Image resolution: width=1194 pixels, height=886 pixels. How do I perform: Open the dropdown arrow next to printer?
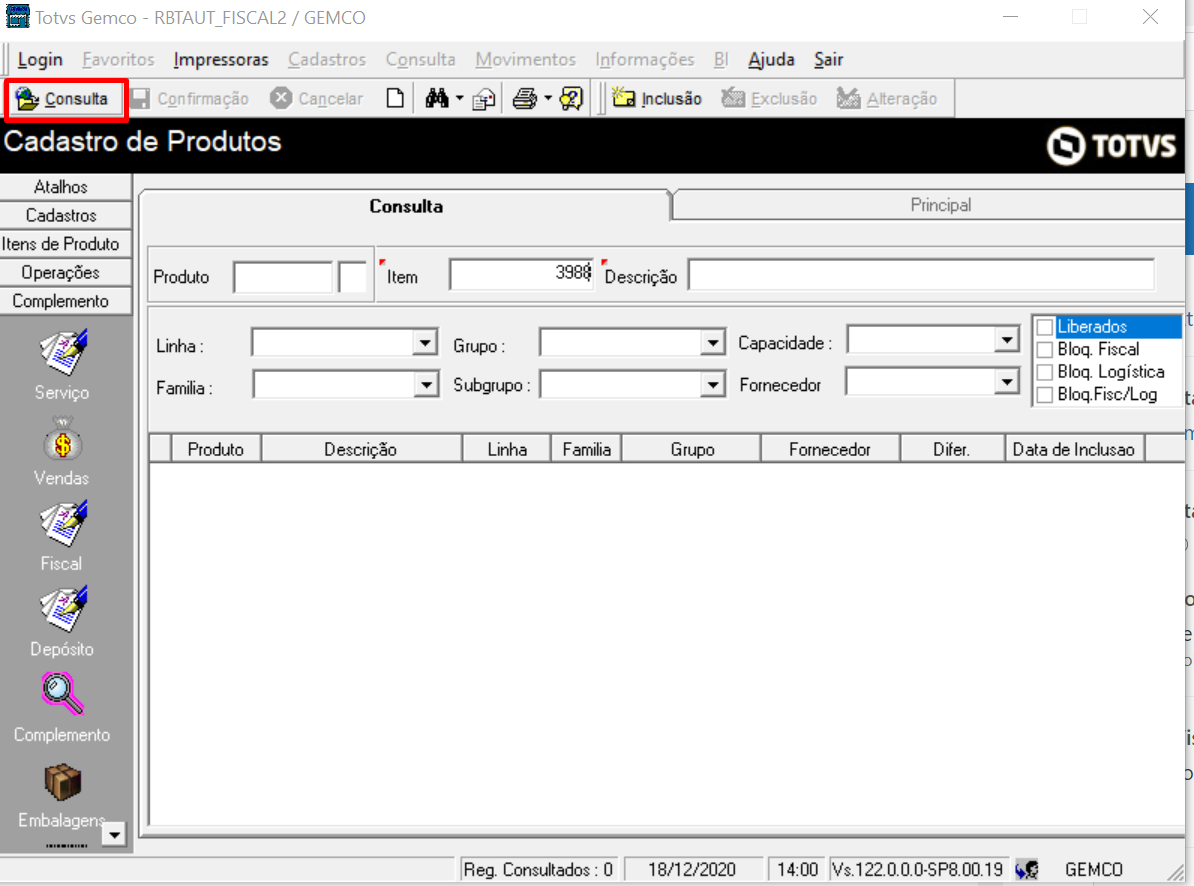tap(548, 98)
